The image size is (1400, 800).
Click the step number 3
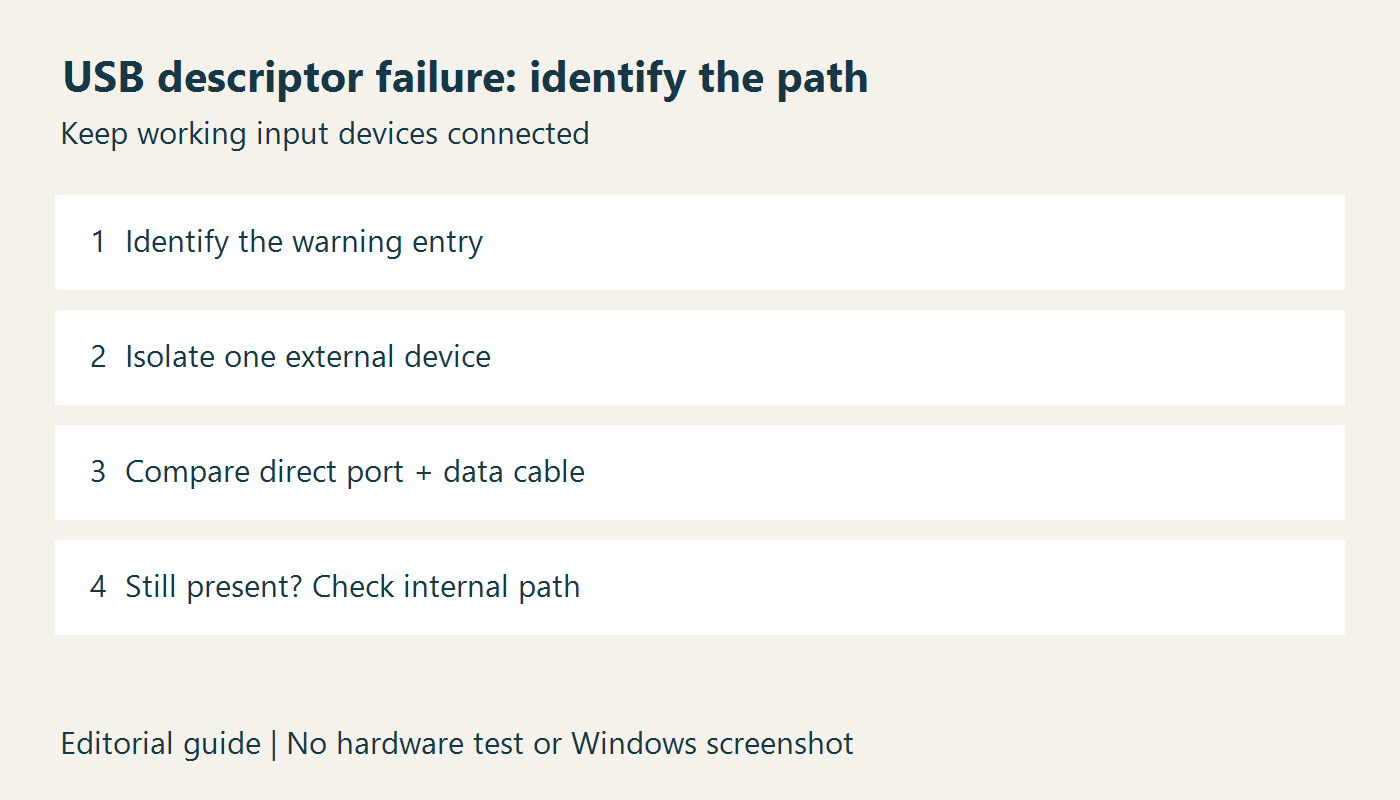click(98, 472)
